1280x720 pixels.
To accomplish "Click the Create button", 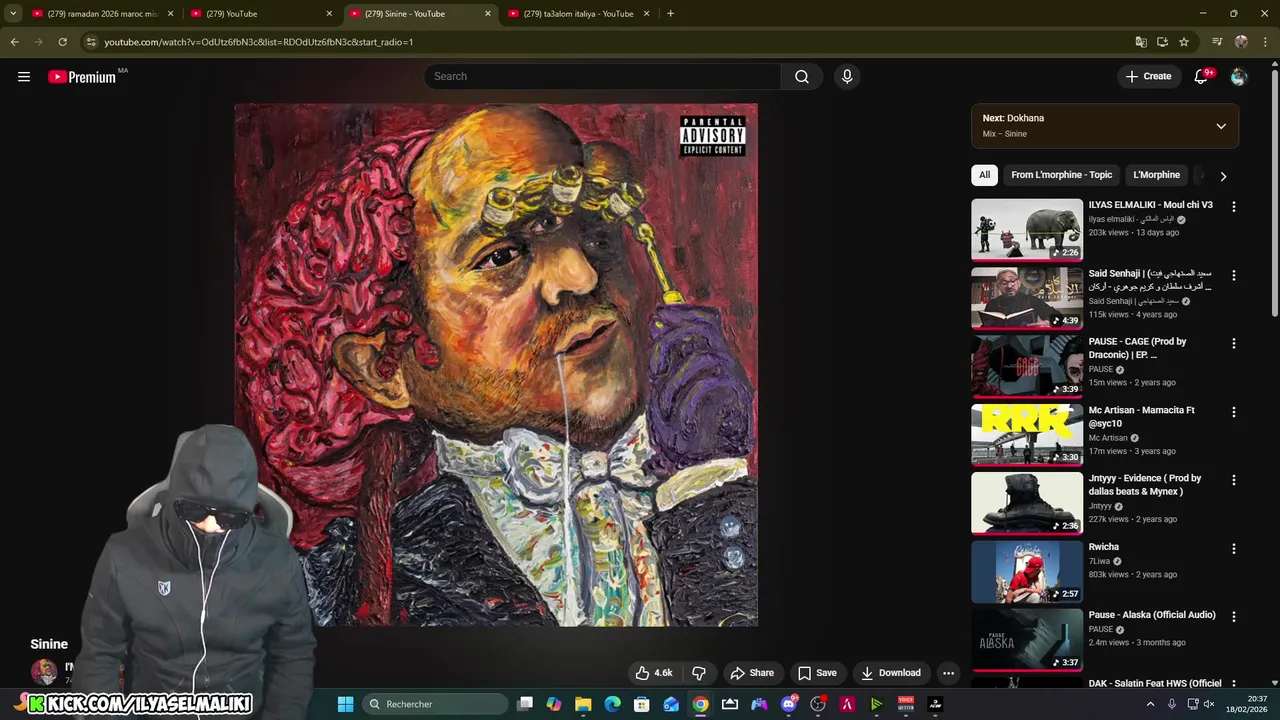I will (x=1148, y=77).
